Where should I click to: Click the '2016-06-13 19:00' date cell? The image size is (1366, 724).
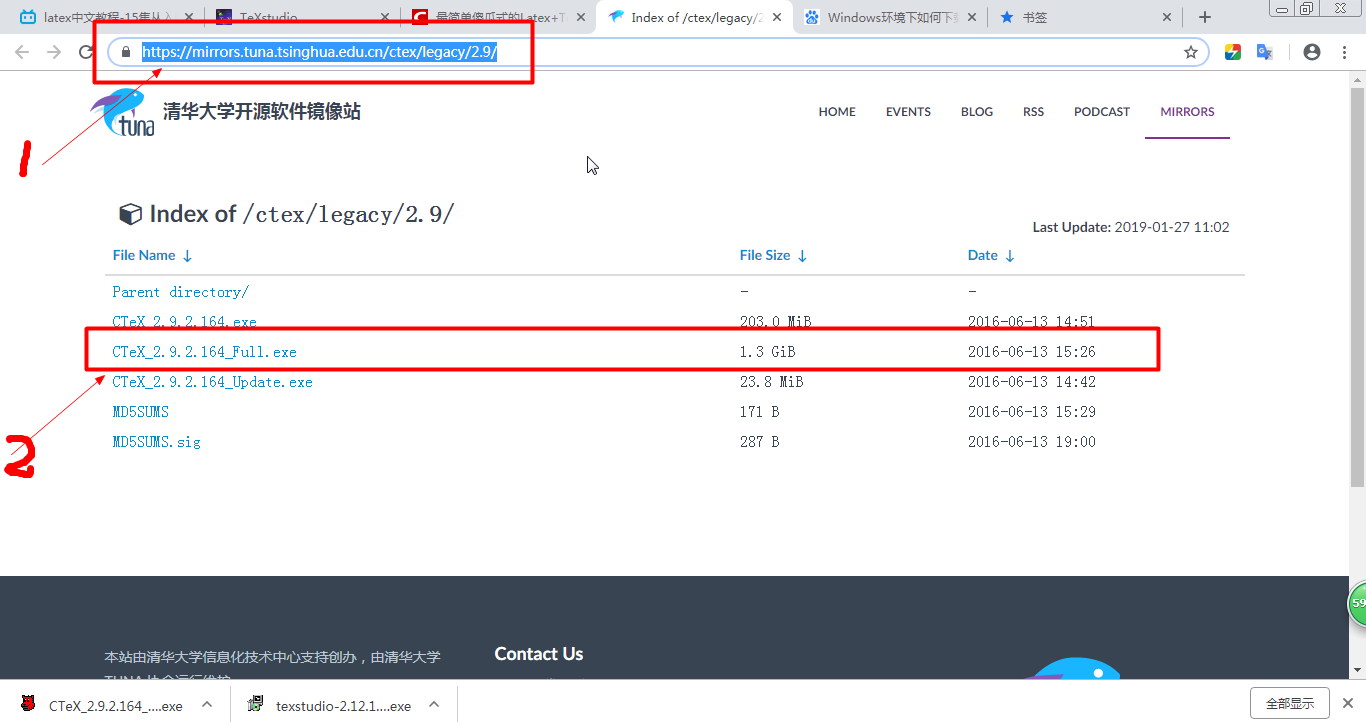(1031, 442)
